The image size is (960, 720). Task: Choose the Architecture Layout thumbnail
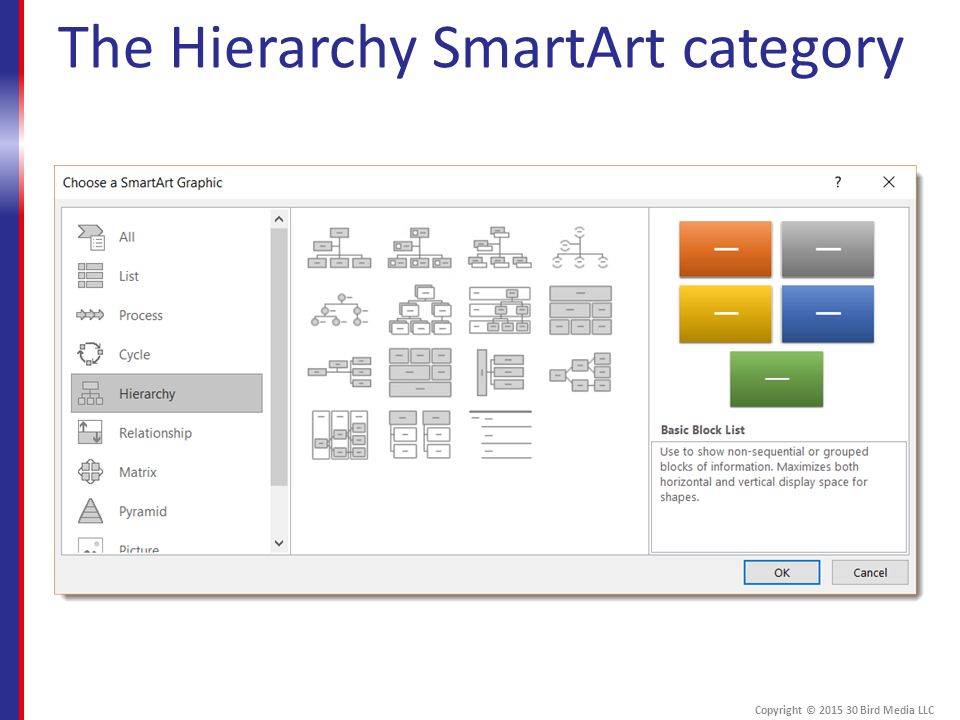pyautogui.click(x=419, y=372)
